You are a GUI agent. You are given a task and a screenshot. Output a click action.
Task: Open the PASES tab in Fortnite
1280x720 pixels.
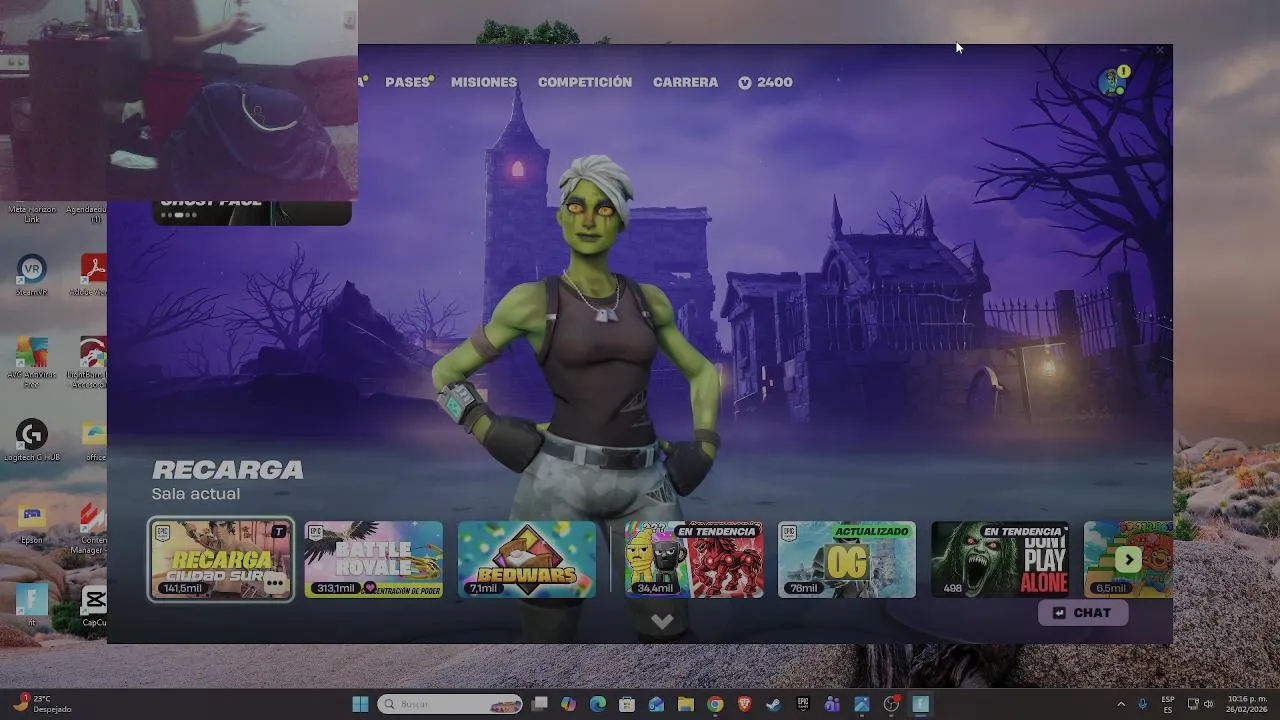pyautogui.click(x=408, y=82)
